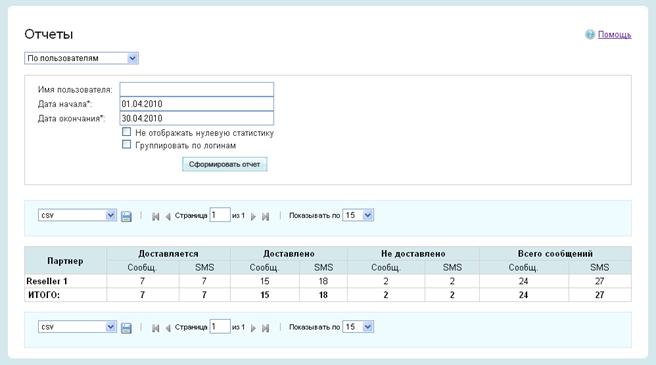Open the bottom Показывать по 15 dropdown
The image size is (656, 365).
[x=358, y=327]
